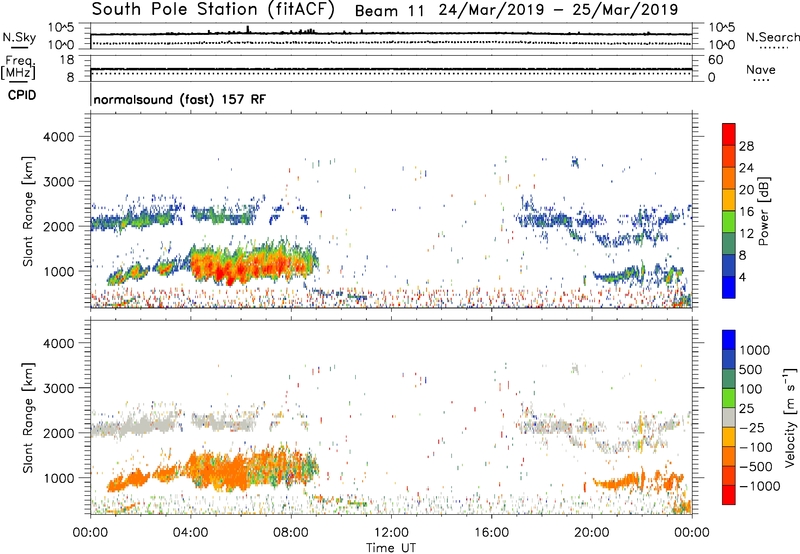This screenshot has width=800, height=554.
Task: Click the orange velocity echo patch near 21:00
Action: click(x=620, y=481)
